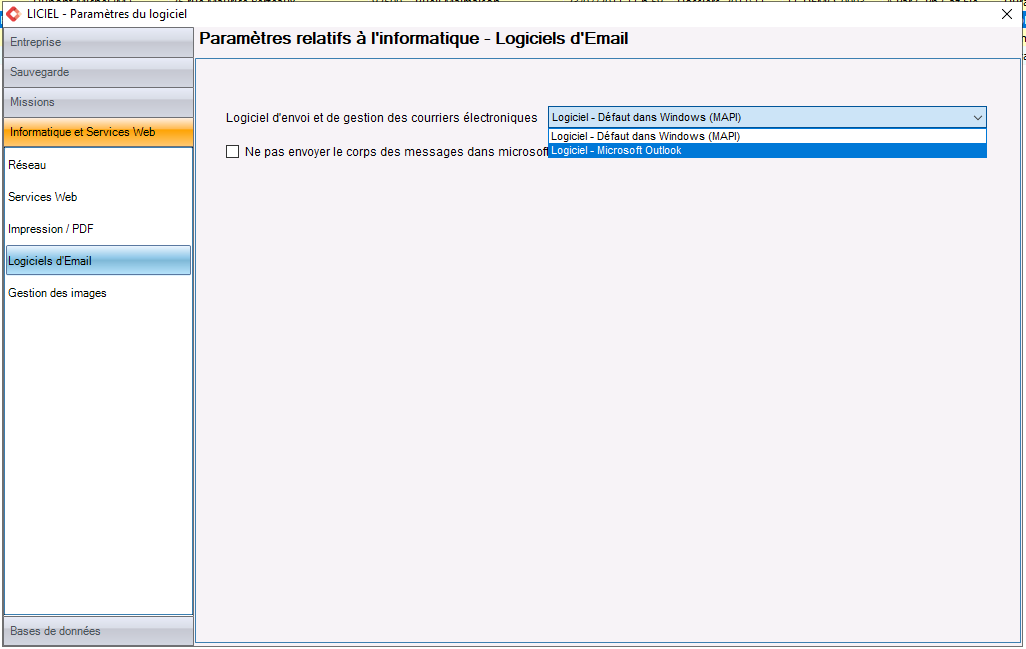Enable 'Ne pas envoyer le corps des messages' checkbox
The height and width of the screenshot is (649, 1026).
(232, 152)
